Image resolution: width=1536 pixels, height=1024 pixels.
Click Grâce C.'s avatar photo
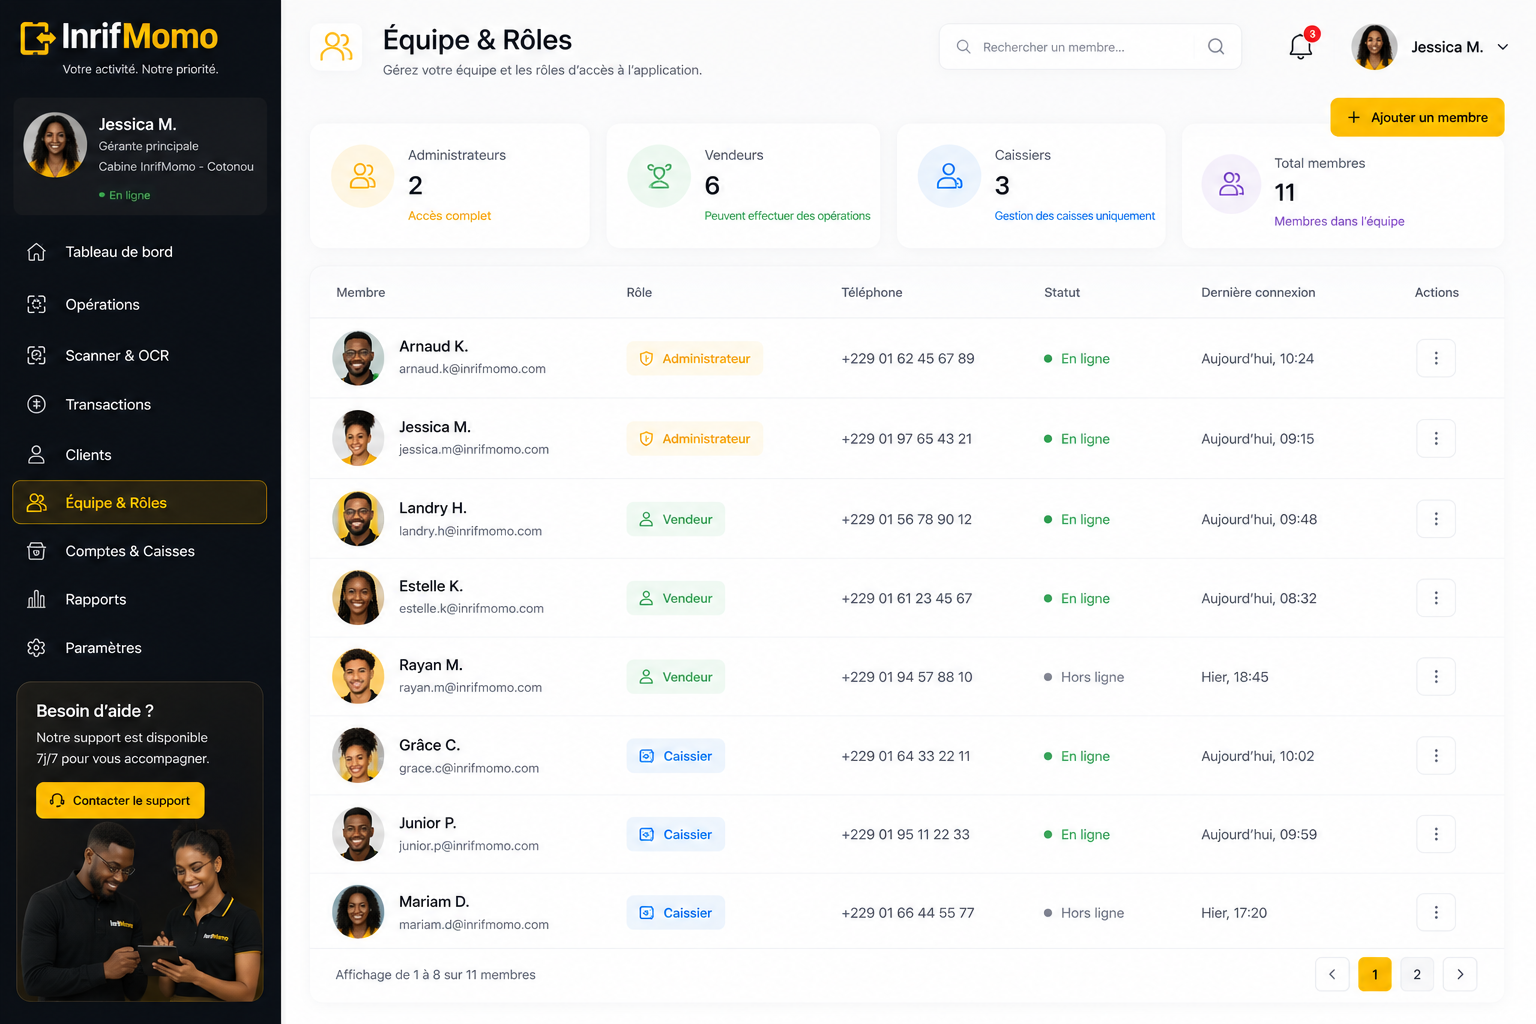pos(358,756)
